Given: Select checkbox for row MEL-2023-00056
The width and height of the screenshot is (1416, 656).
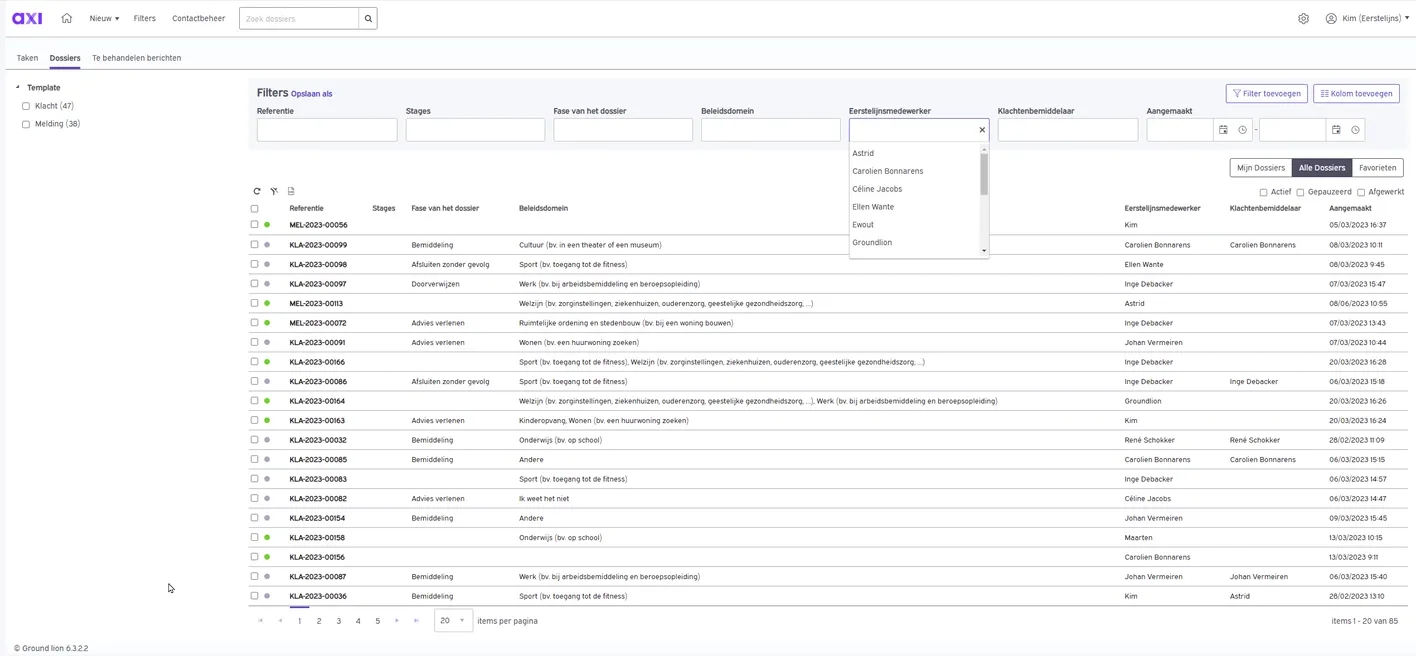Looking at the screenshot, I should click(x=254, y=225).
